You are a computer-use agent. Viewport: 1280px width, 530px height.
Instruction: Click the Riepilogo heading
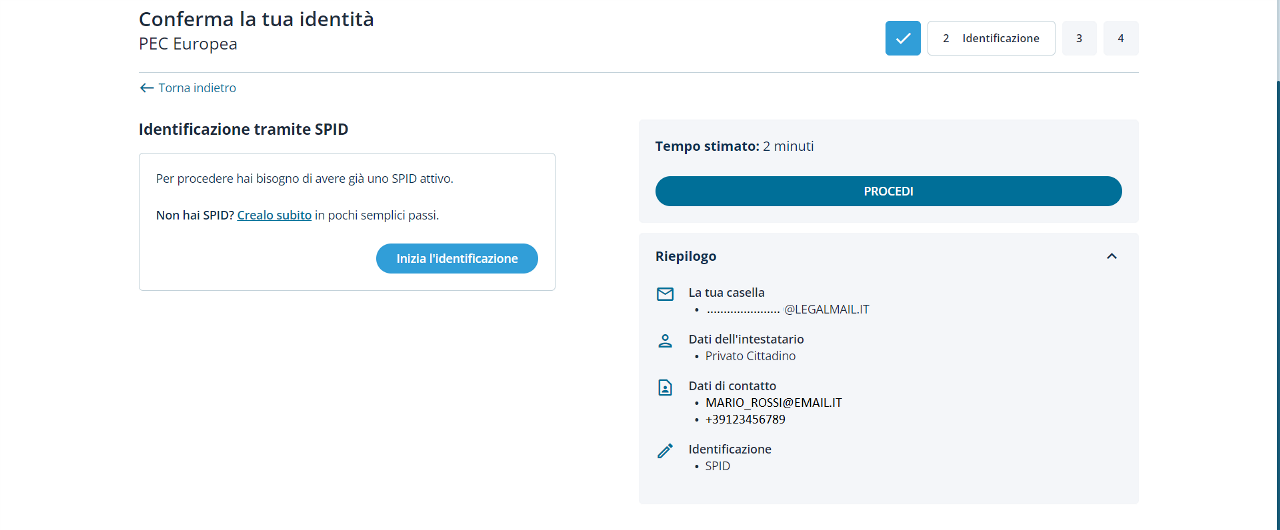pyautogui.click(x=686, y=256)
